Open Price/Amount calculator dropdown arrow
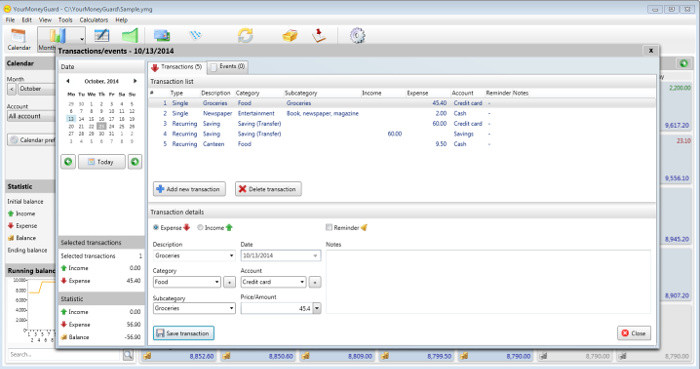 pos(317,308)
